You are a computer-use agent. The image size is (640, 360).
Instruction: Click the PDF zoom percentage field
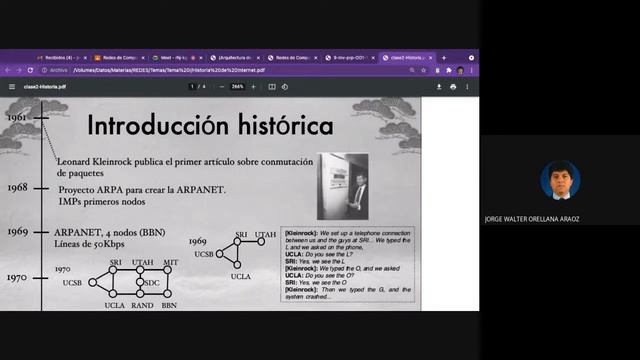238,87
